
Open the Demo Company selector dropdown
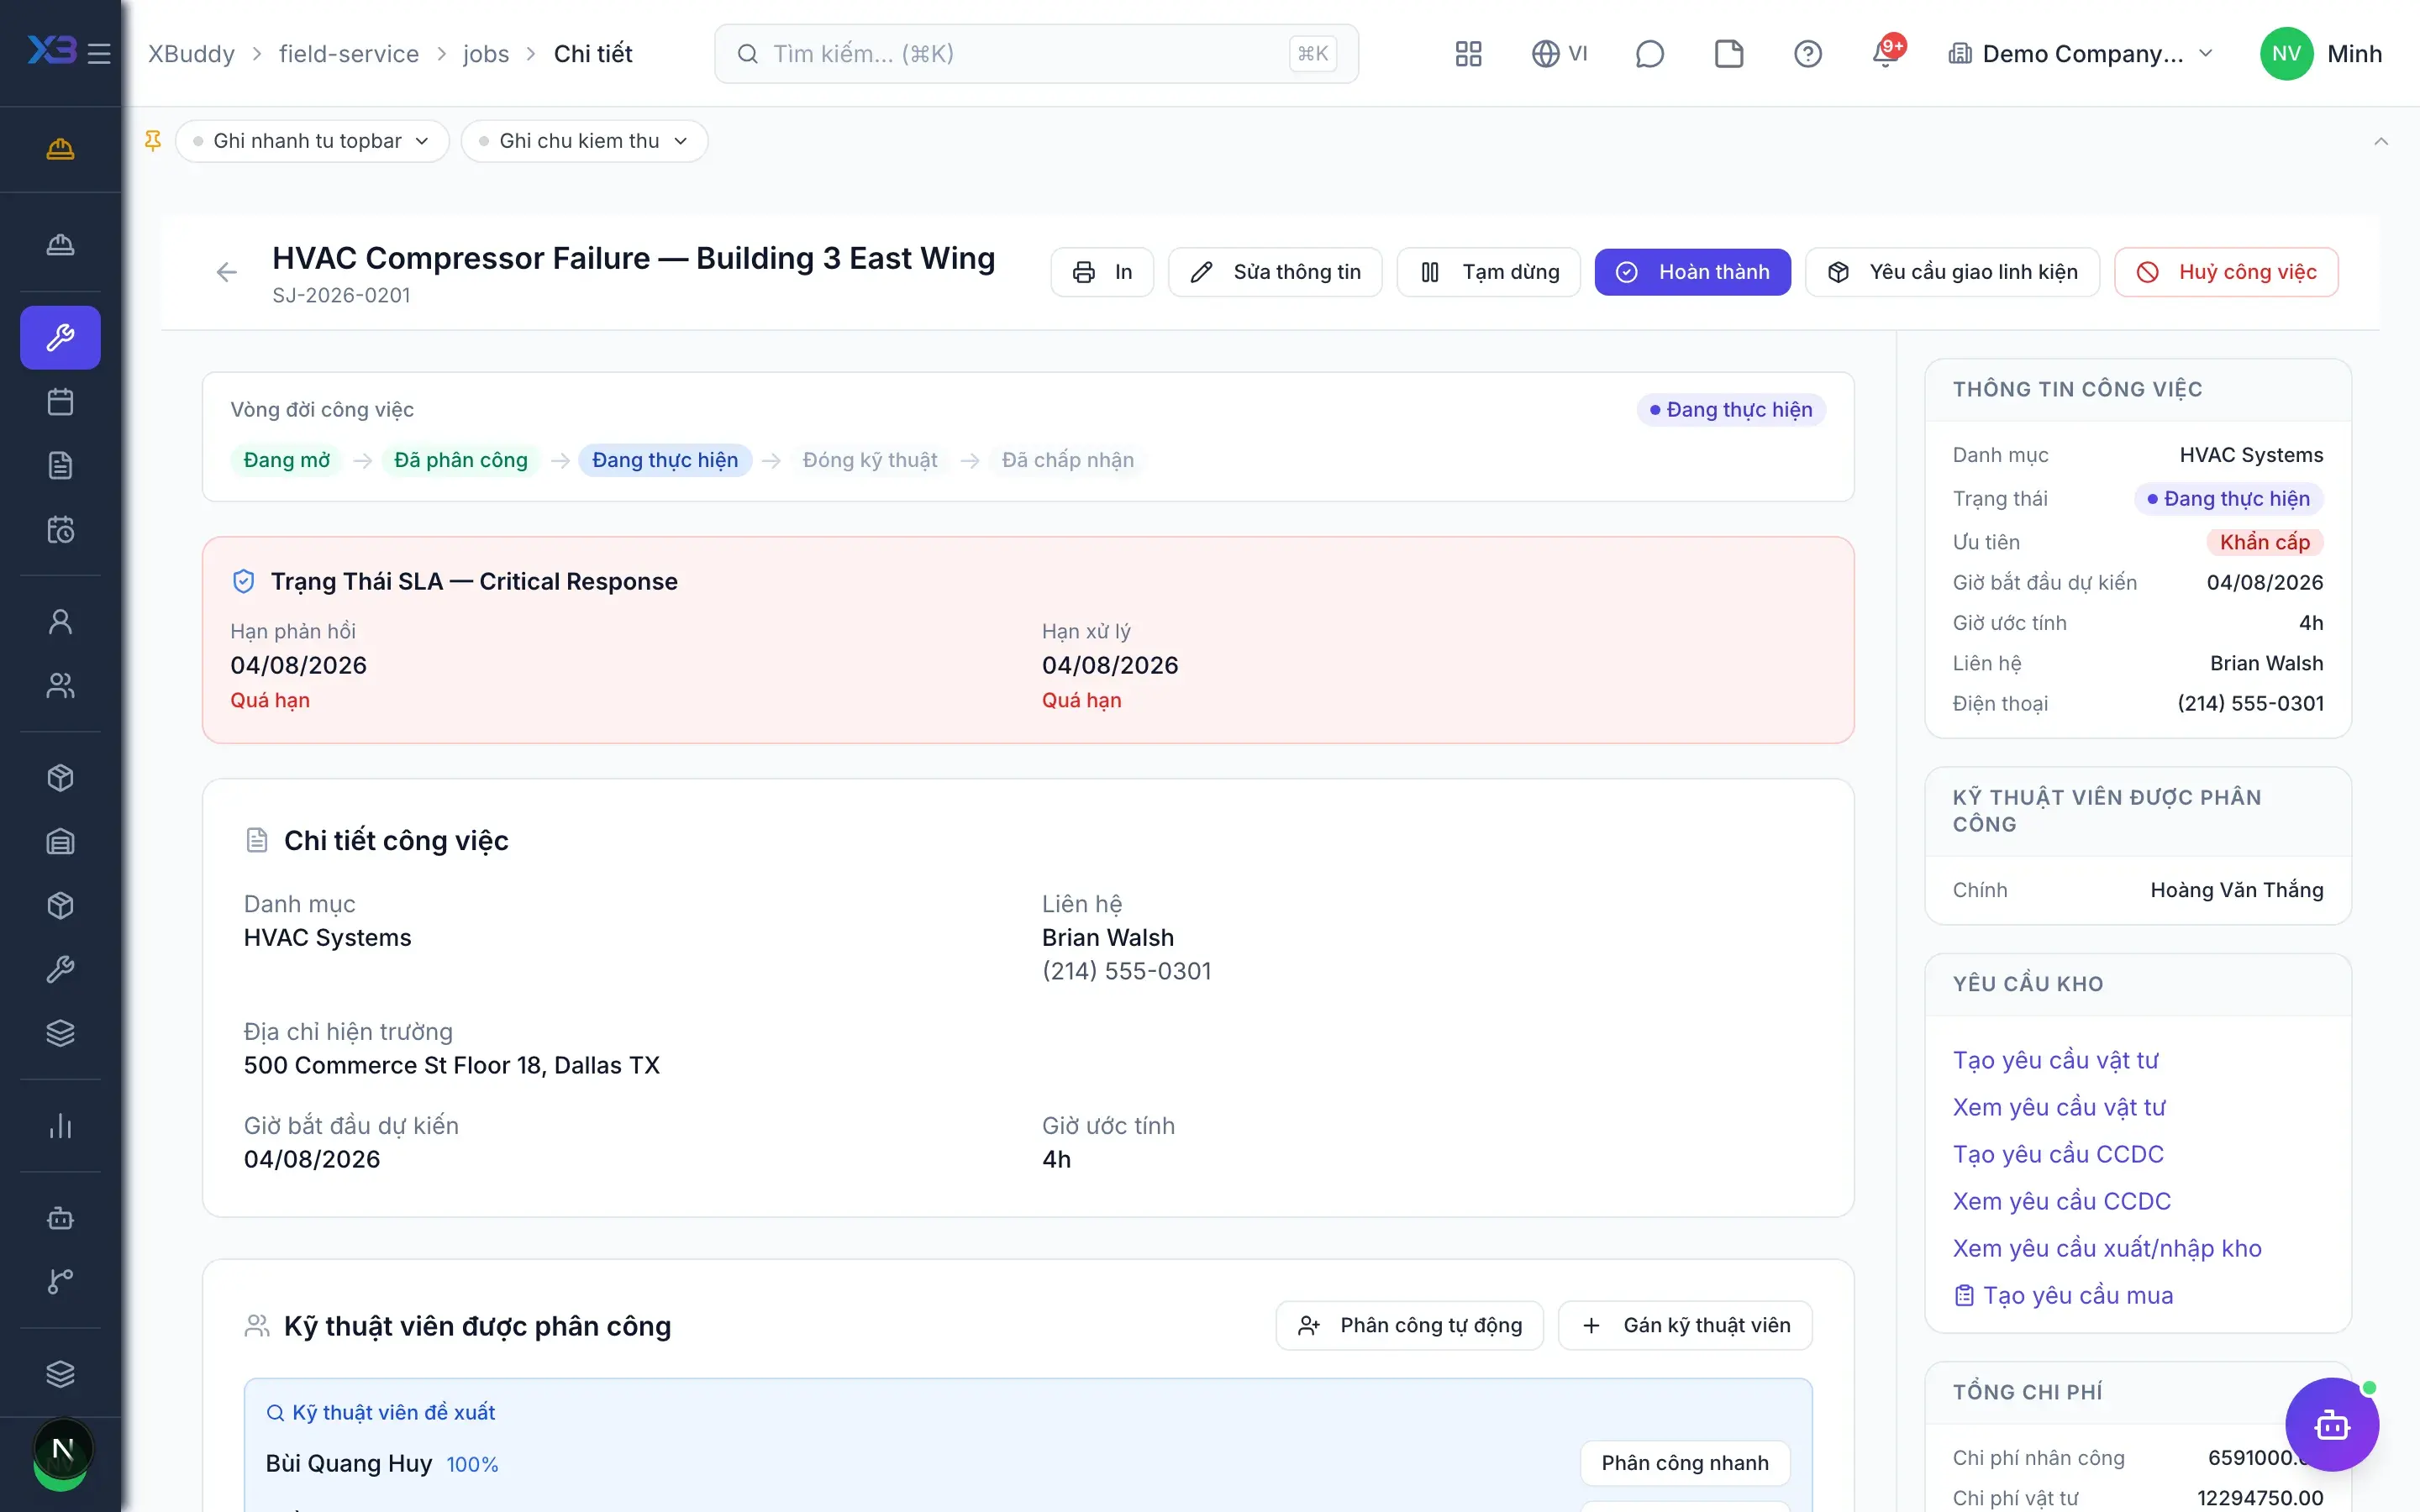2081,53
